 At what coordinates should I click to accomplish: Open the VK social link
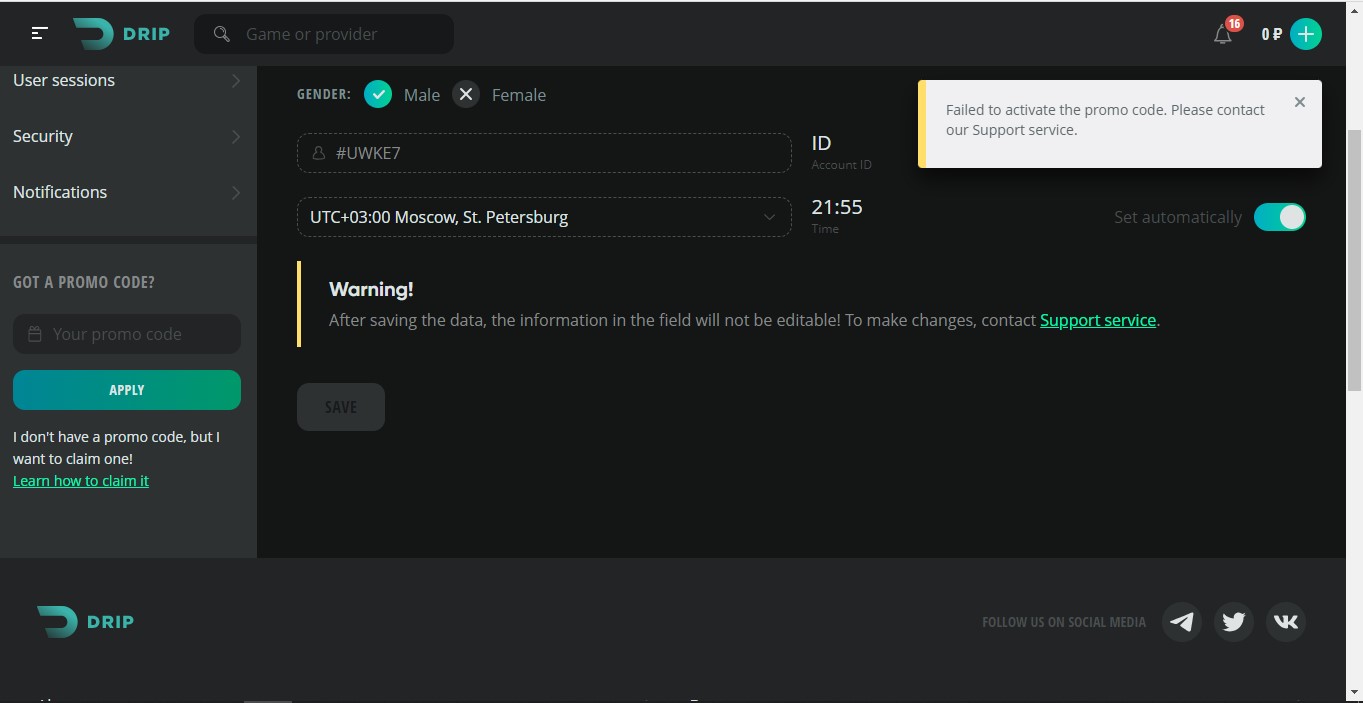(1285, 622)
